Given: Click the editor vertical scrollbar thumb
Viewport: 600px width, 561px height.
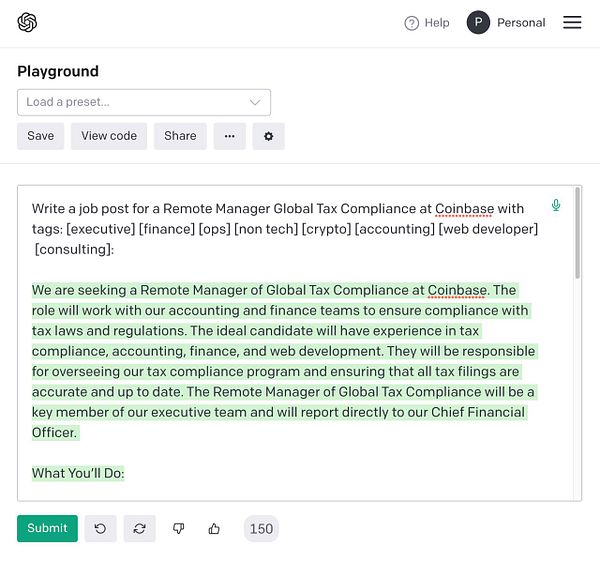Looking at the screenshot, I should [x=577, y=233].
